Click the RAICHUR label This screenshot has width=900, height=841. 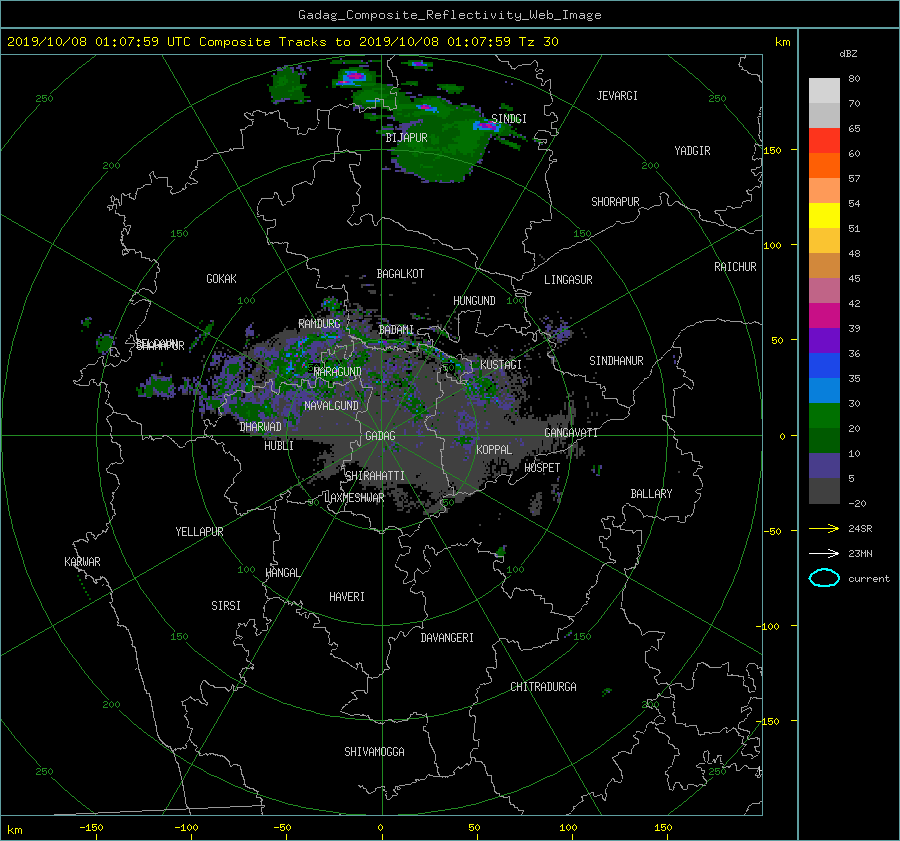click(x=735, y=267)
